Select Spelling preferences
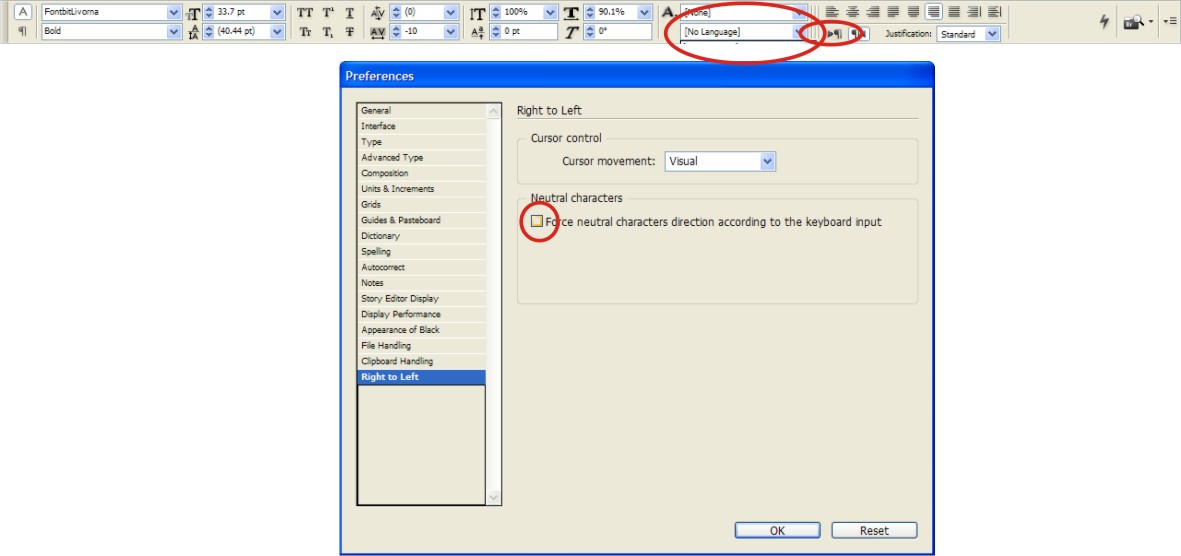The height and width of the screenshot is (556, 1181). point(421,252)
